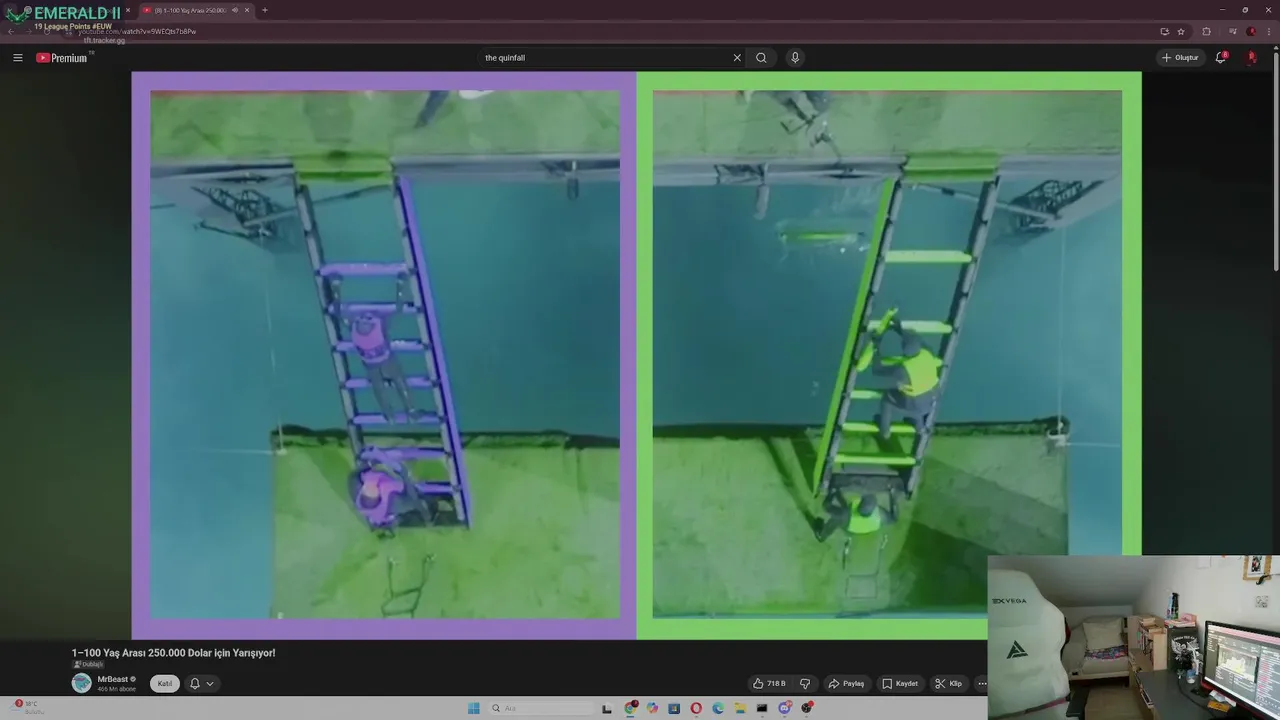Open the install/cast icon in address bar
1280x720 pixels.
[1164, 31]
